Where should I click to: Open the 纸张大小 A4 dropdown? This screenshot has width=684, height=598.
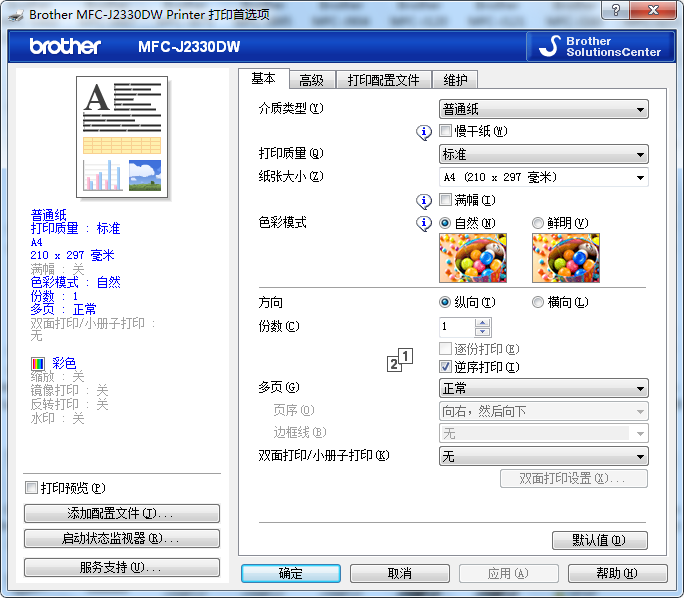point(544,177)
